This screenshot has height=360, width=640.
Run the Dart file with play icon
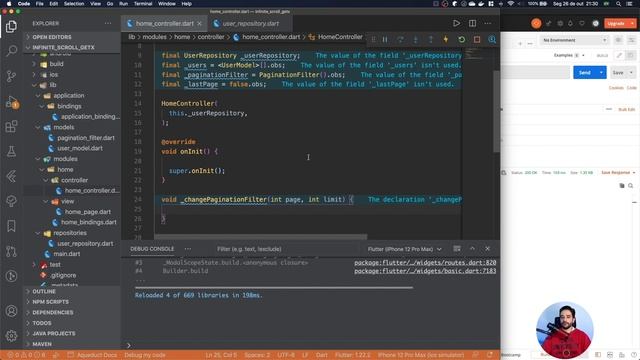coord(456,23)
